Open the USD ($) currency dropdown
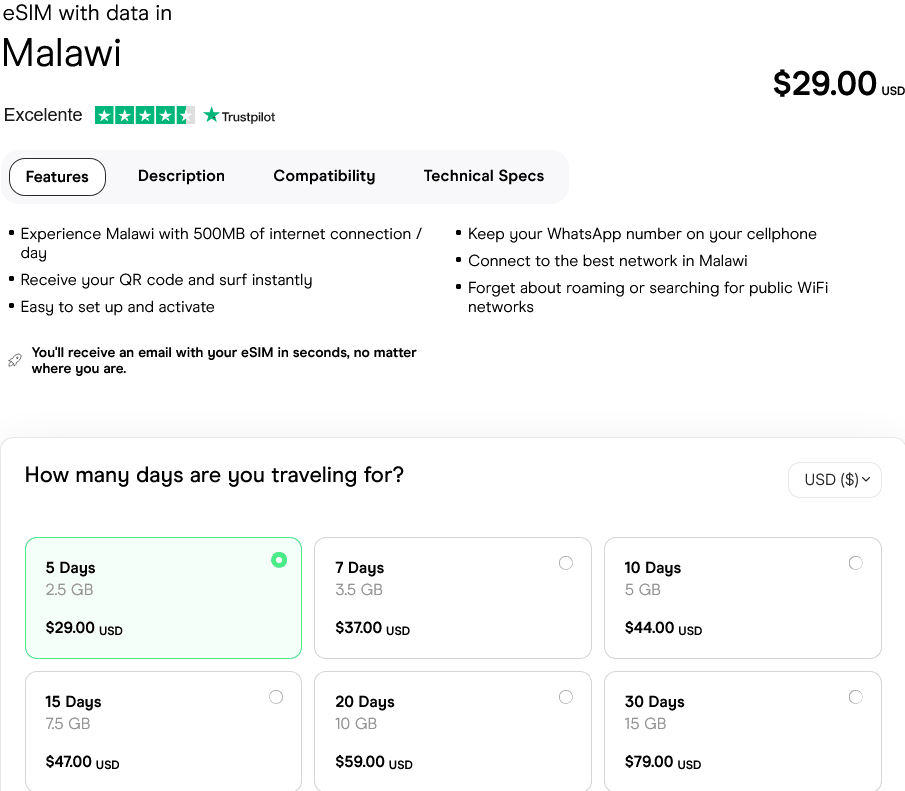This screenshot has width=905, height=791. click(835, 480)
